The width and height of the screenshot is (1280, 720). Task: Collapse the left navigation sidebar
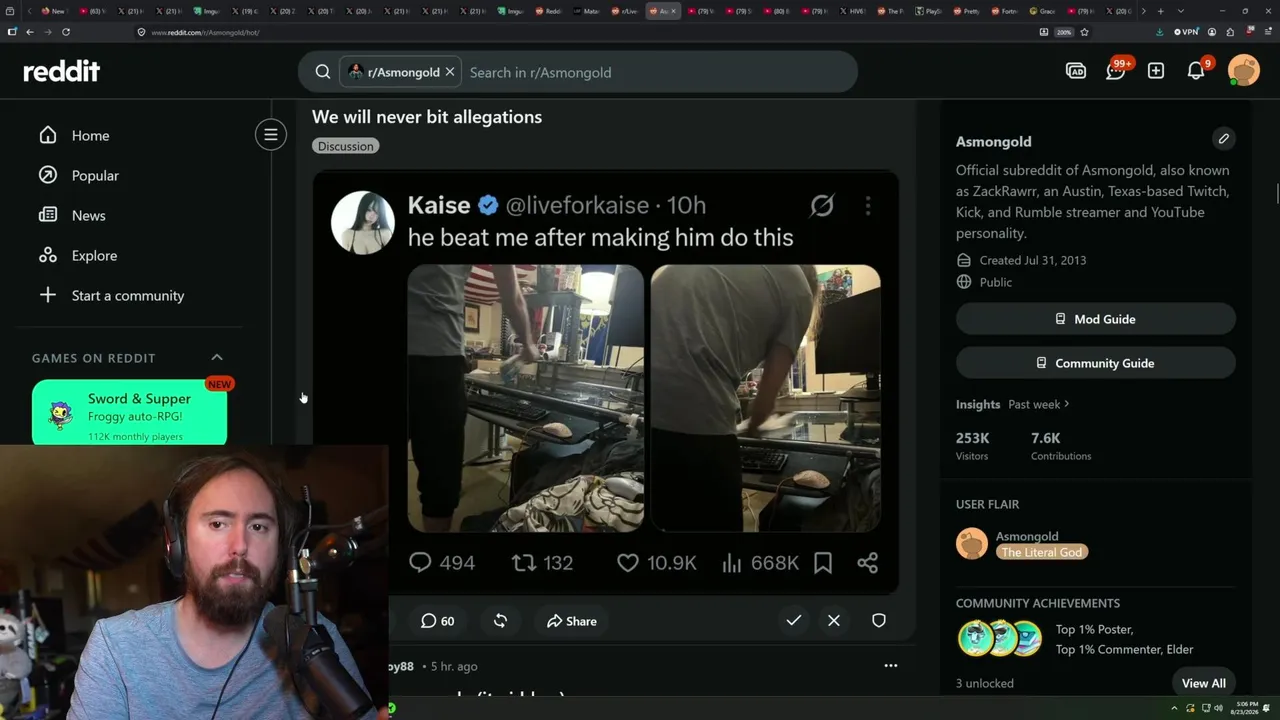click(271, 135)
